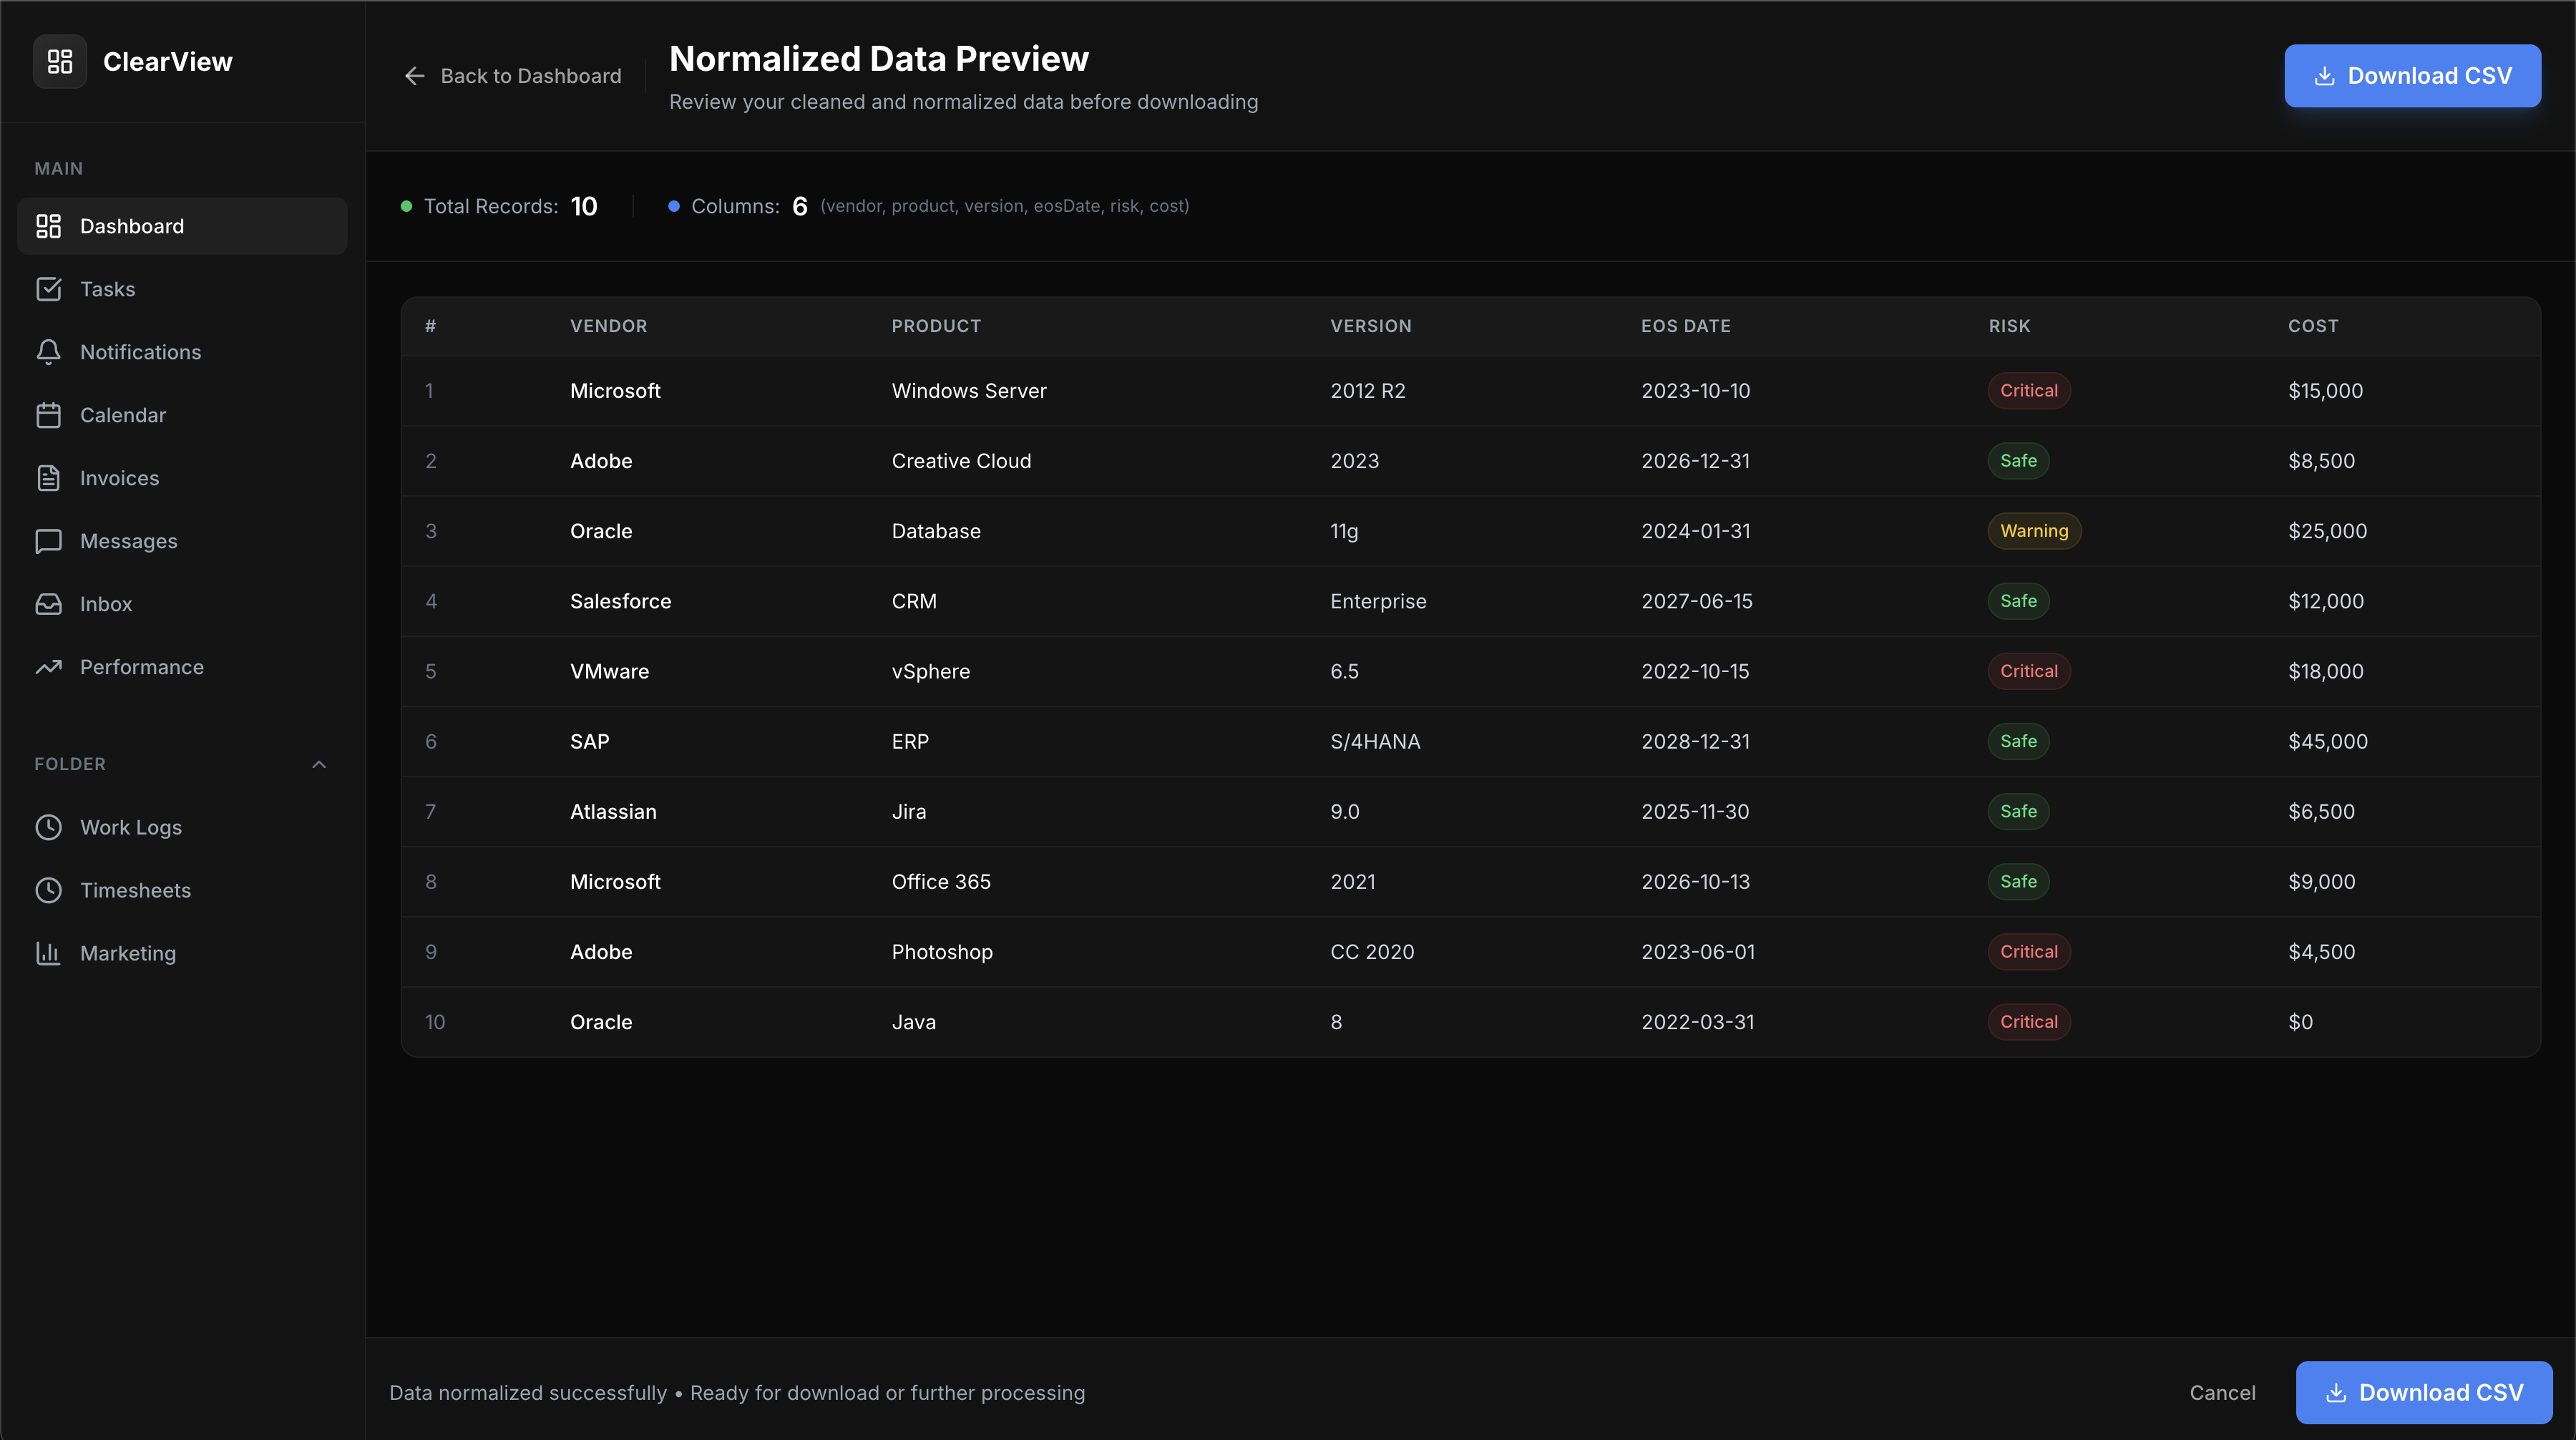Open the Timesheets menu item
The width and height of the screenshot is (2576, 1440).
(135, 890)
